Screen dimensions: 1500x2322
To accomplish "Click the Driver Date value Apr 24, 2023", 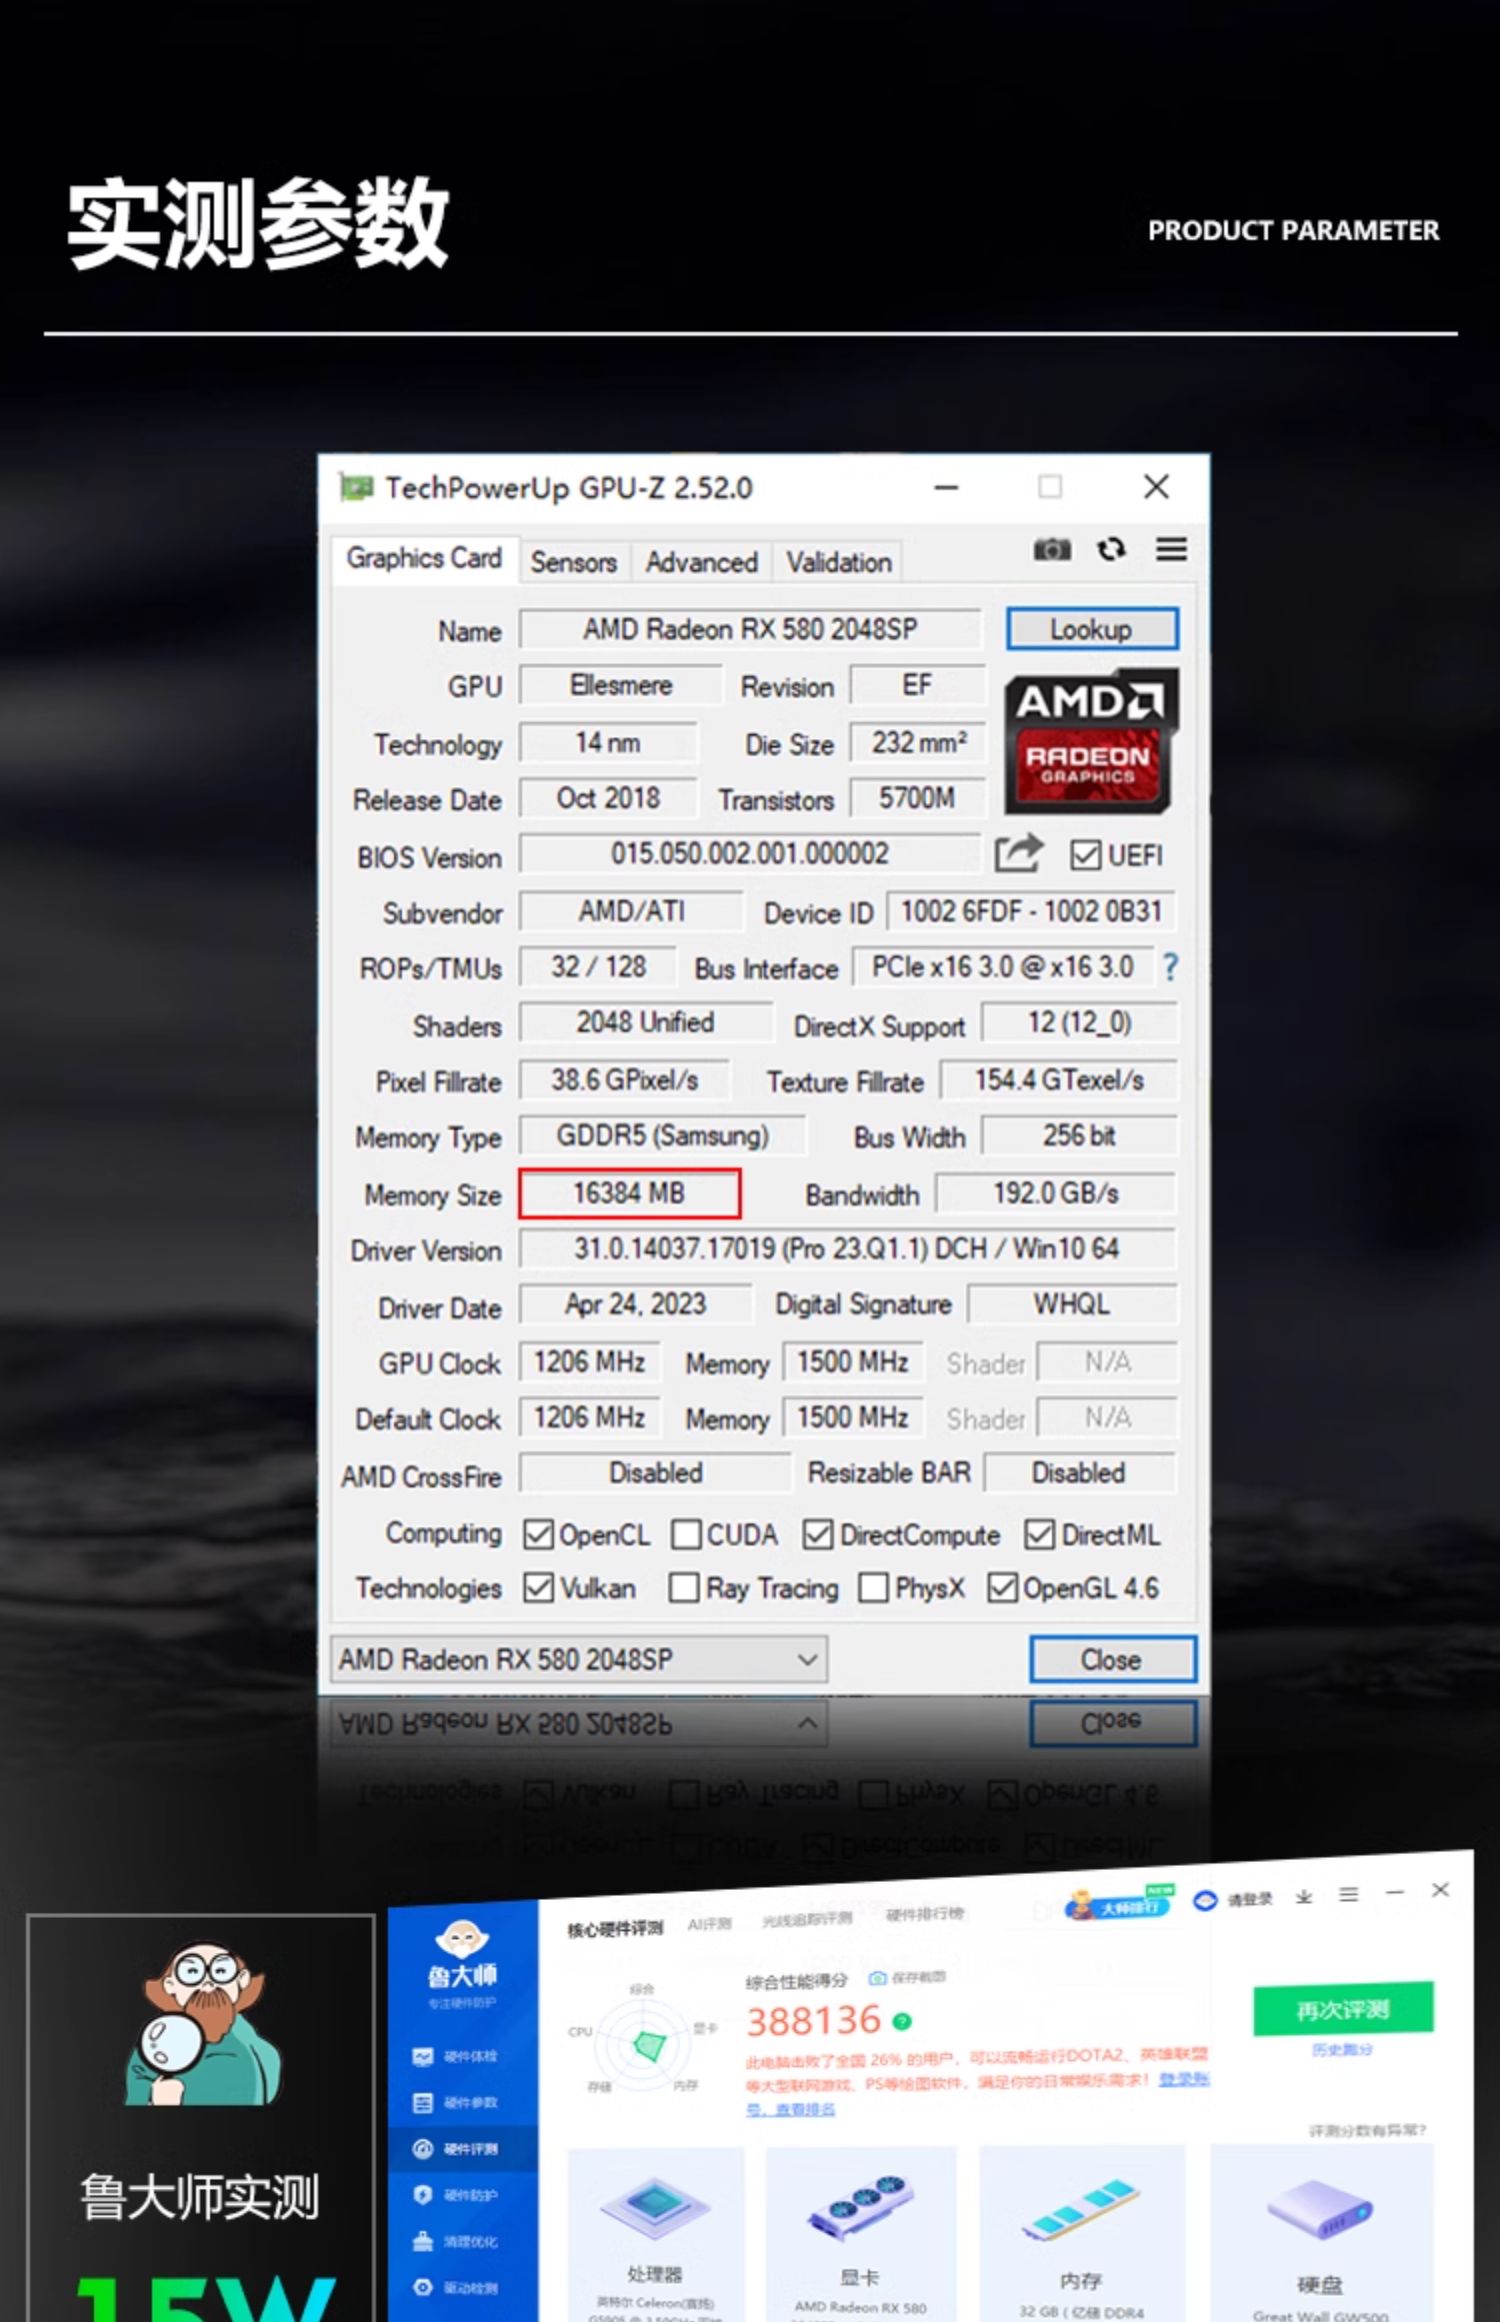I will click(x=636, y=1304).
